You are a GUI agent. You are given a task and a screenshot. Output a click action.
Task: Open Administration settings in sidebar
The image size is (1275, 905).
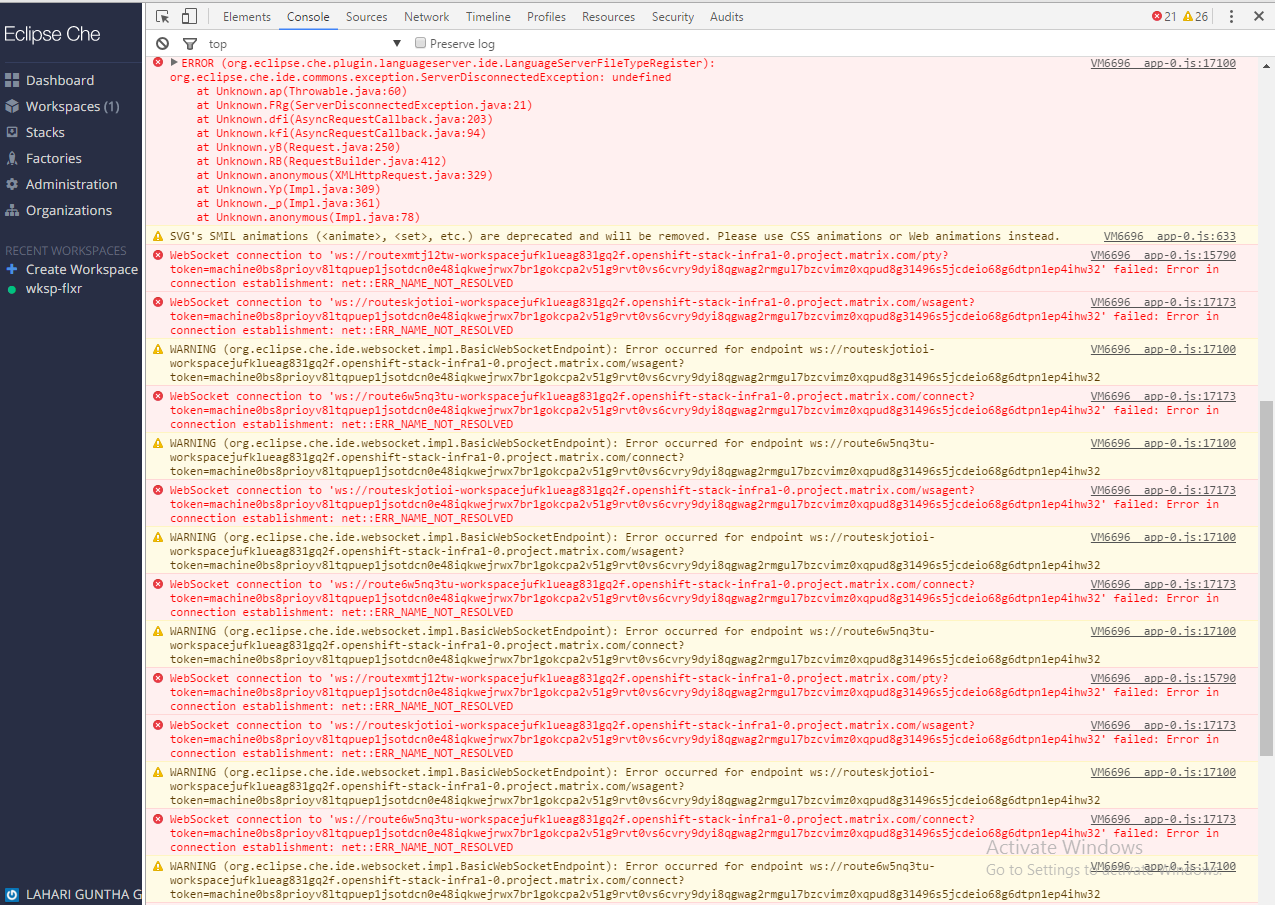61,184
